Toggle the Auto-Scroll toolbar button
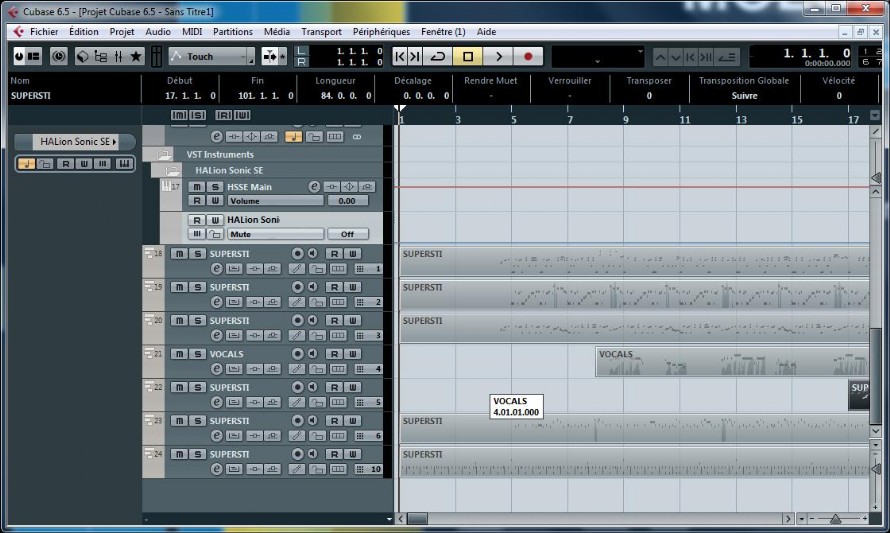Screen dimensions: 890x533 (x=269, y=56)
